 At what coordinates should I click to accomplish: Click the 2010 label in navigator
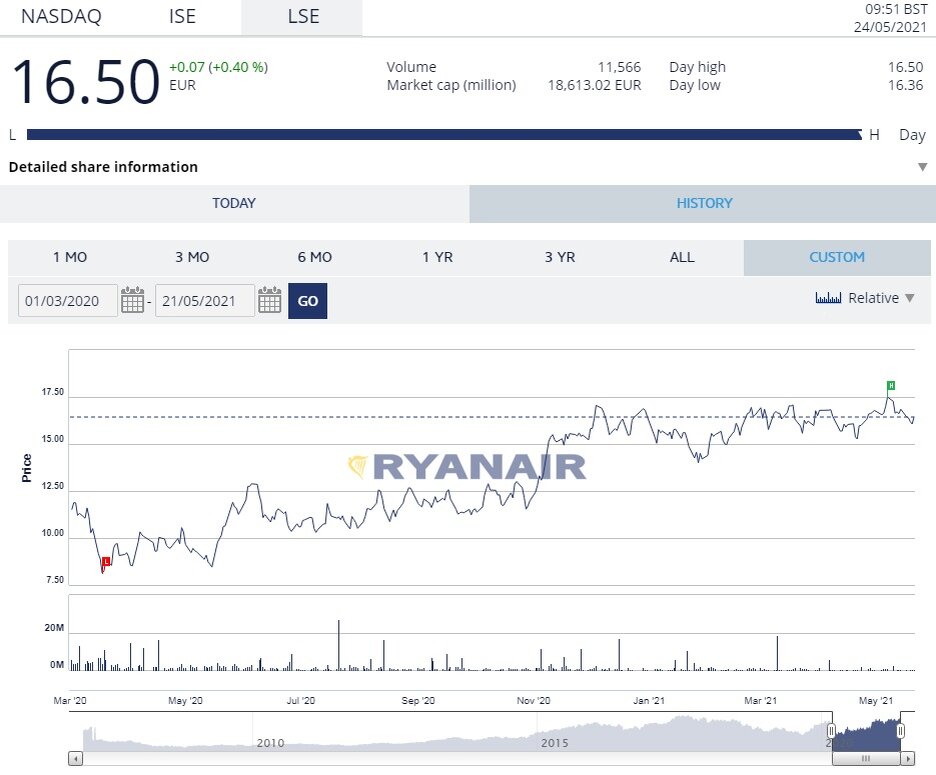270,743
